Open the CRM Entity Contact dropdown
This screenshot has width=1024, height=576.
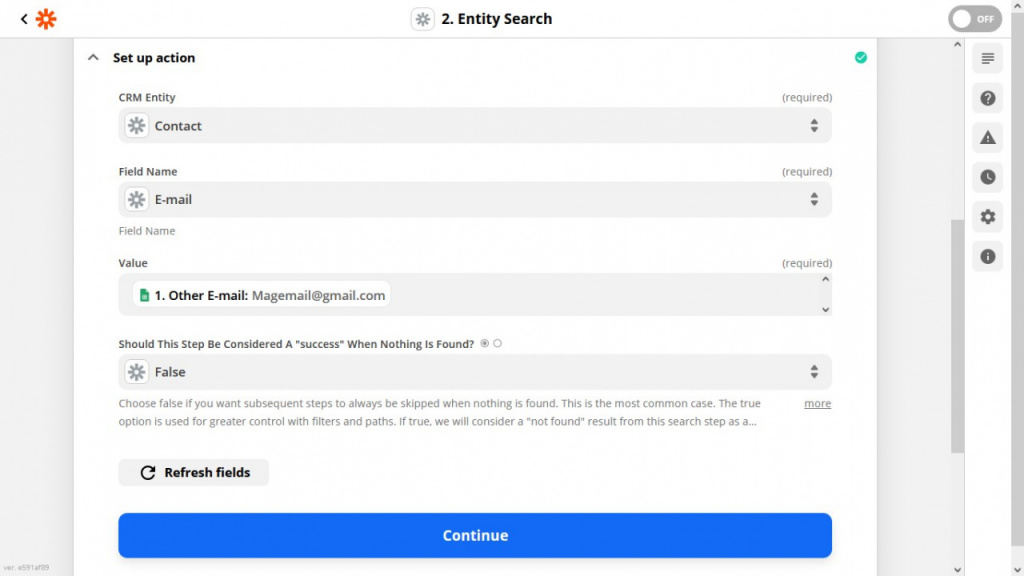(x=475, y=125)
